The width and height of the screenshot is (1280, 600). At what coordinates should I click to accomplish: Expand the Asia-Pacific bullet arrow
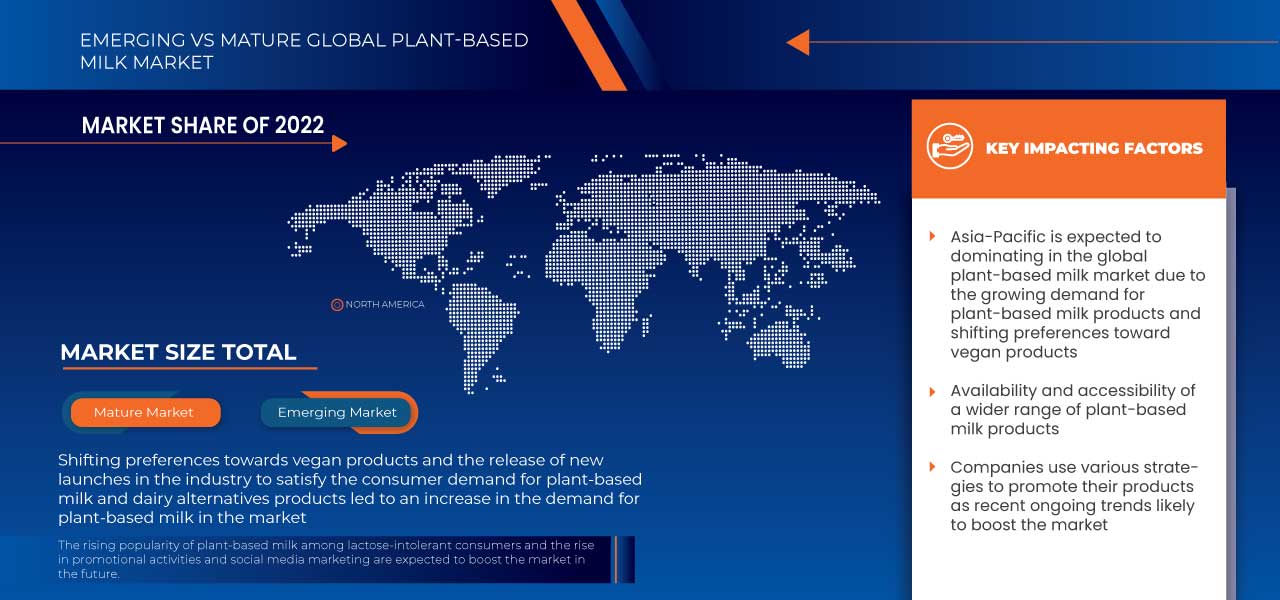point(933,237)
